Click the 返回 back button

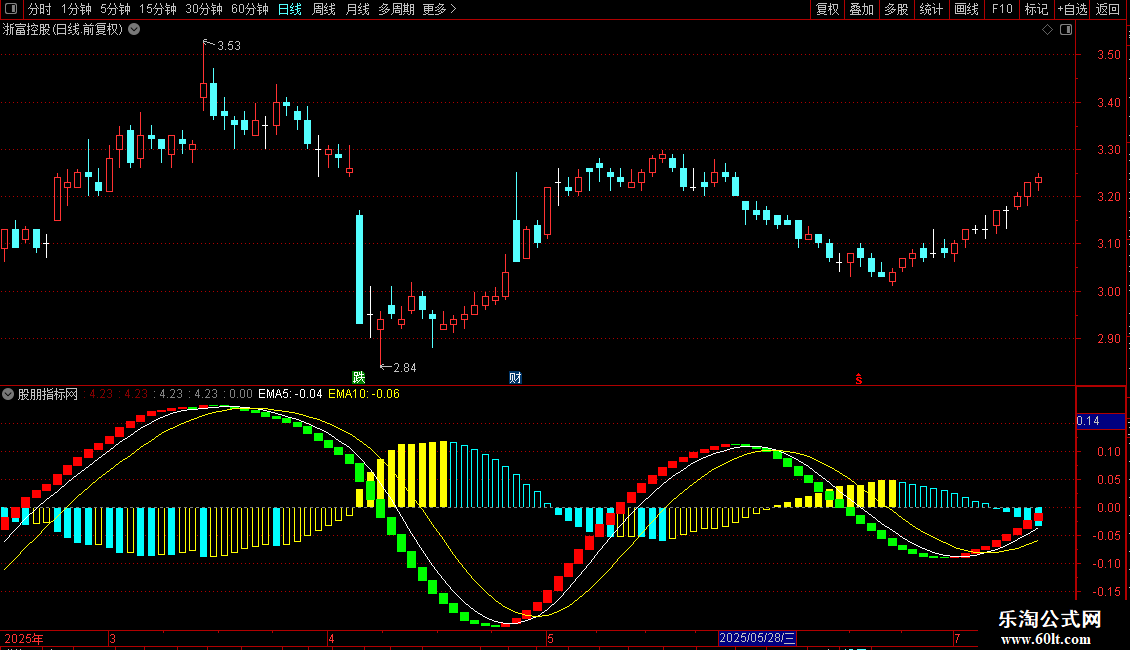coord(1108,9)
